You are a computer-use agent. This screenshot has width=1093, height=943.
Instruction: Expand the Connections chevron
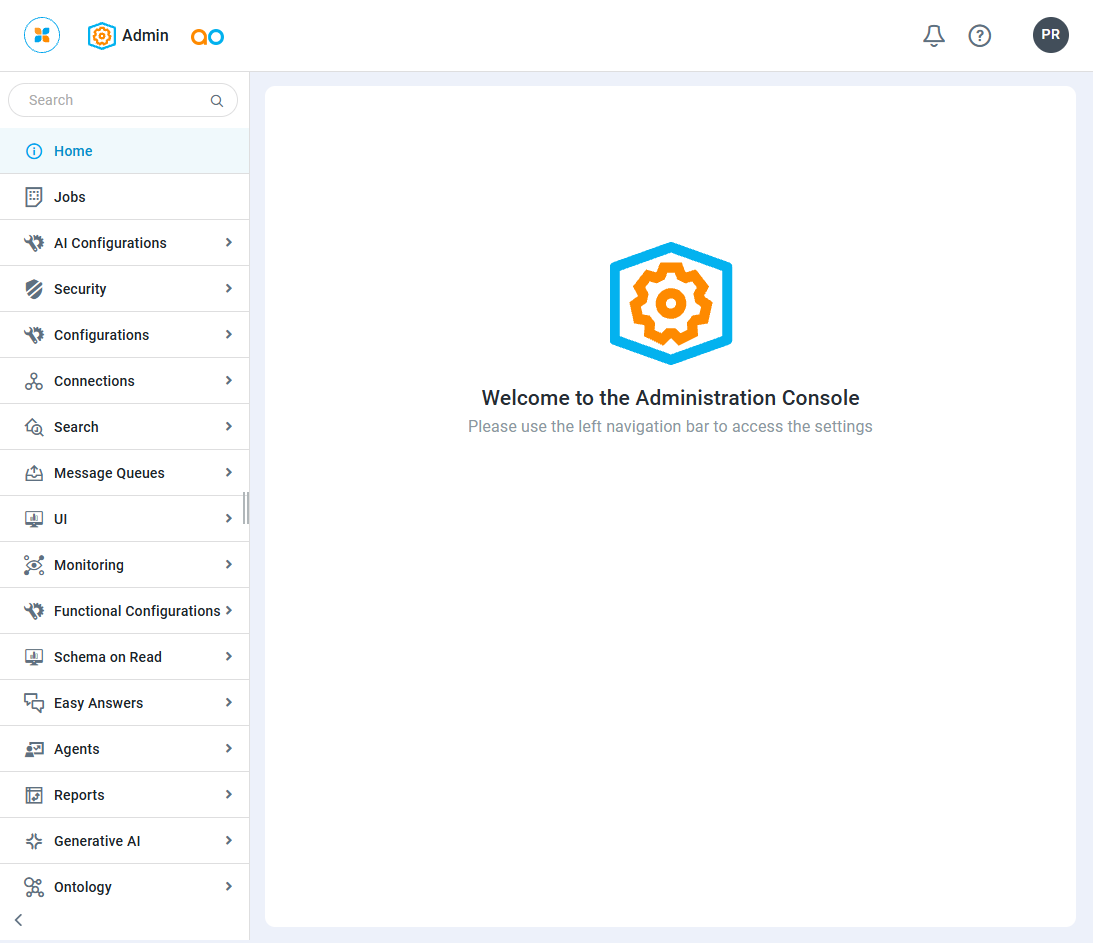[x=229, y=381]
